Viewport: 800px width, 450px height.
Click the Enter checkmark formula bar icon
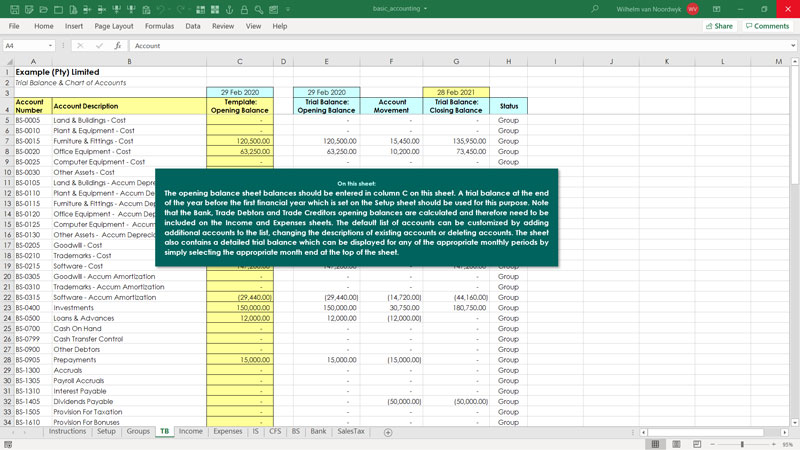click(99, 45)
